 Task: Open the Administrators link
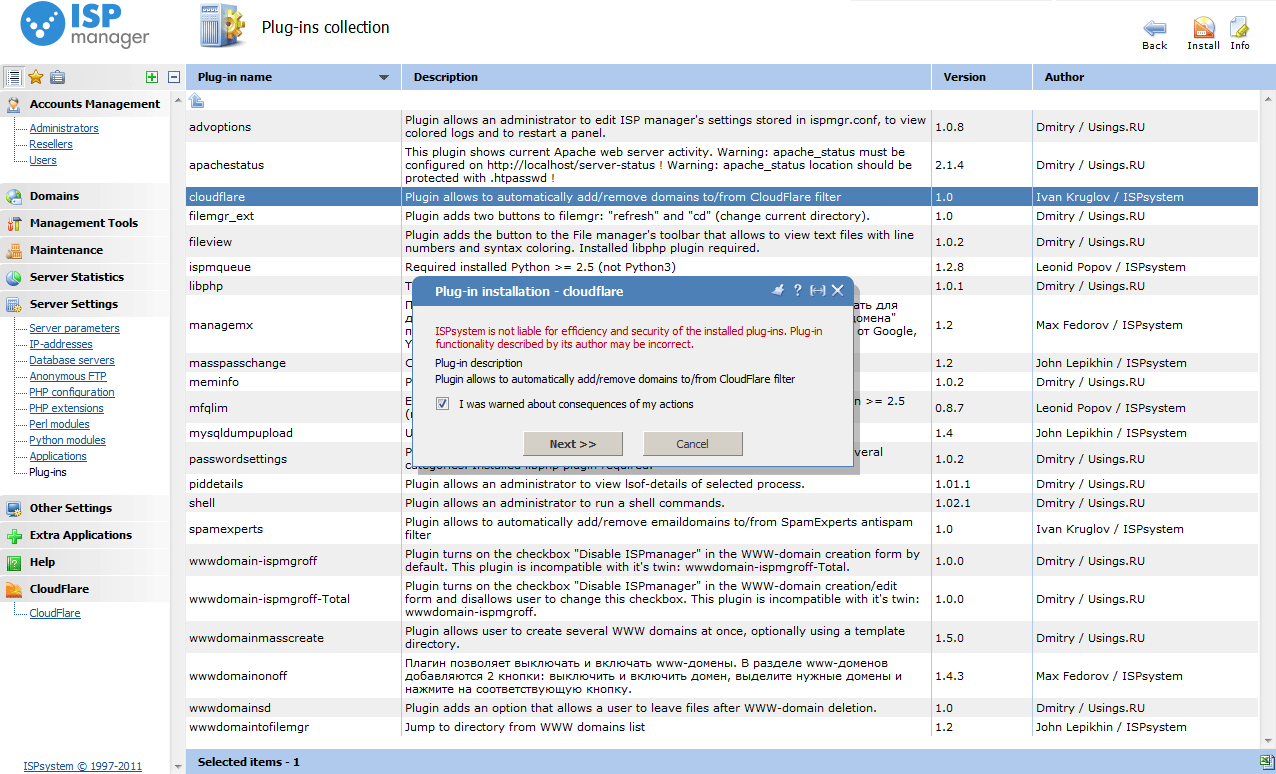(64, 128)
